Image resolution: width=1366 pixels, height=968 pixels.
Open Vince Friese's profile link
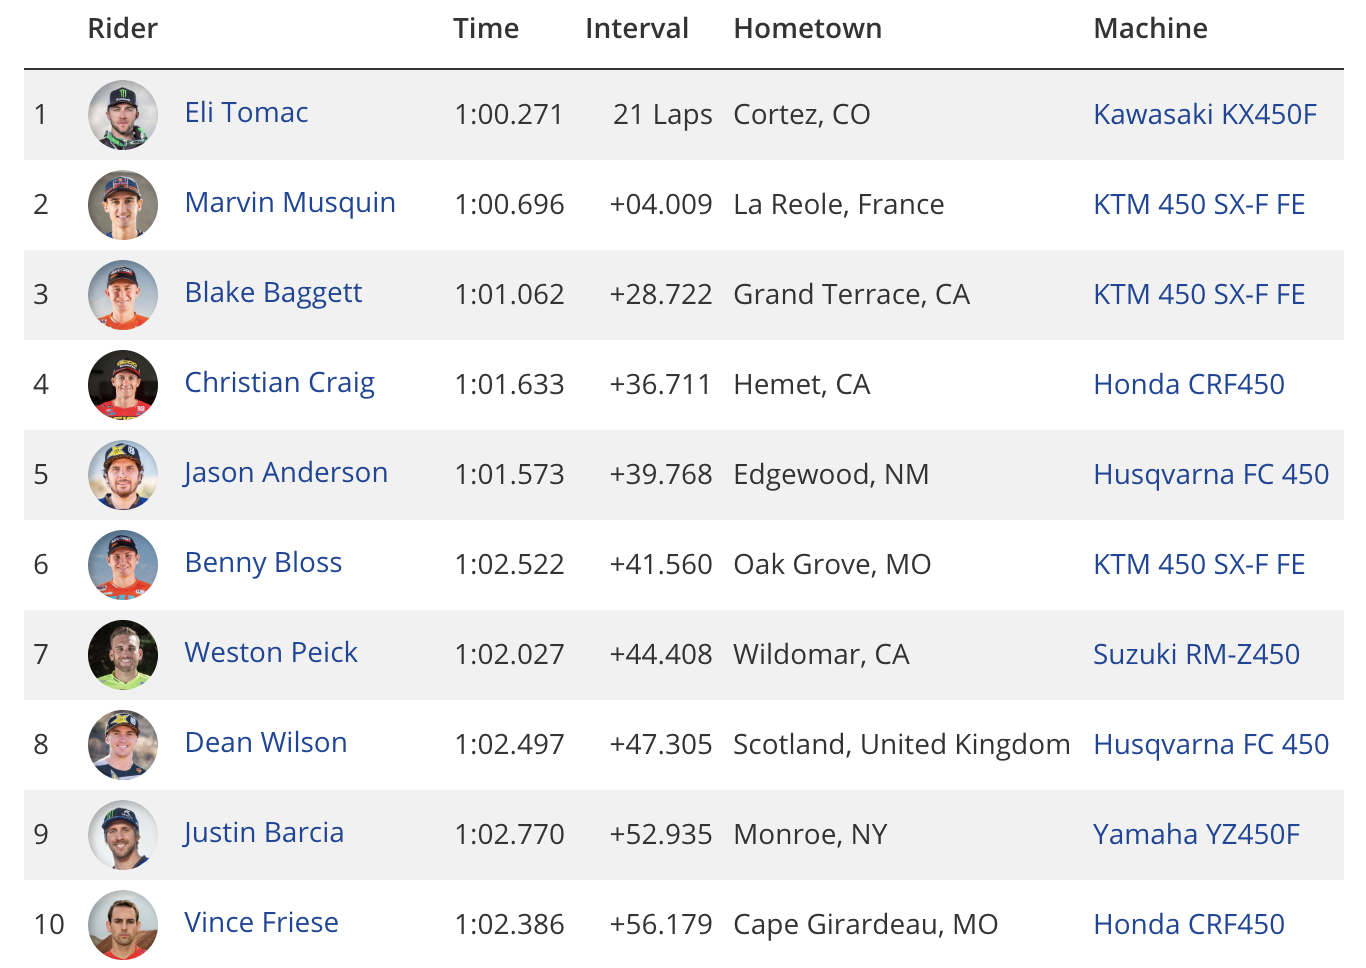262,922
